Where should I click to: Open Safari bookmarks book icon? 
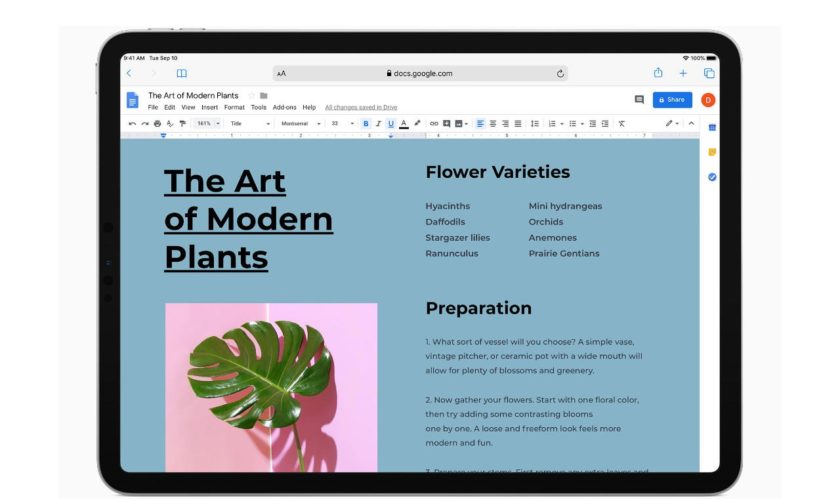pyautogui.click(x=181, y=73)
